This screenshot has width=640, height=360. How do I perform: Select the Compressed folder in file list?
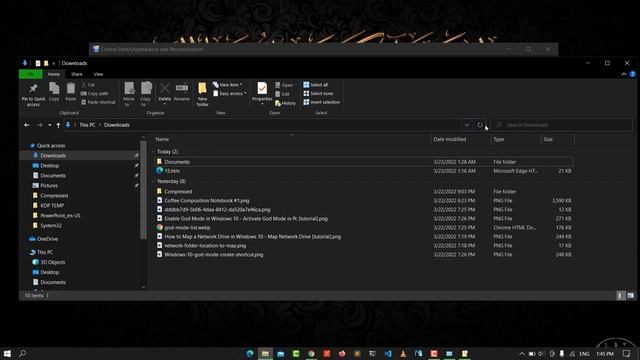(x=363, y=191)
